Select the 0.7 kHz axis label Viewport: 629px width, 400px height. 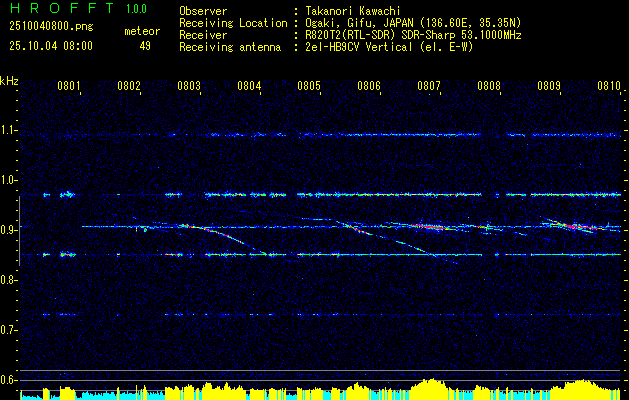click(8, 330)
